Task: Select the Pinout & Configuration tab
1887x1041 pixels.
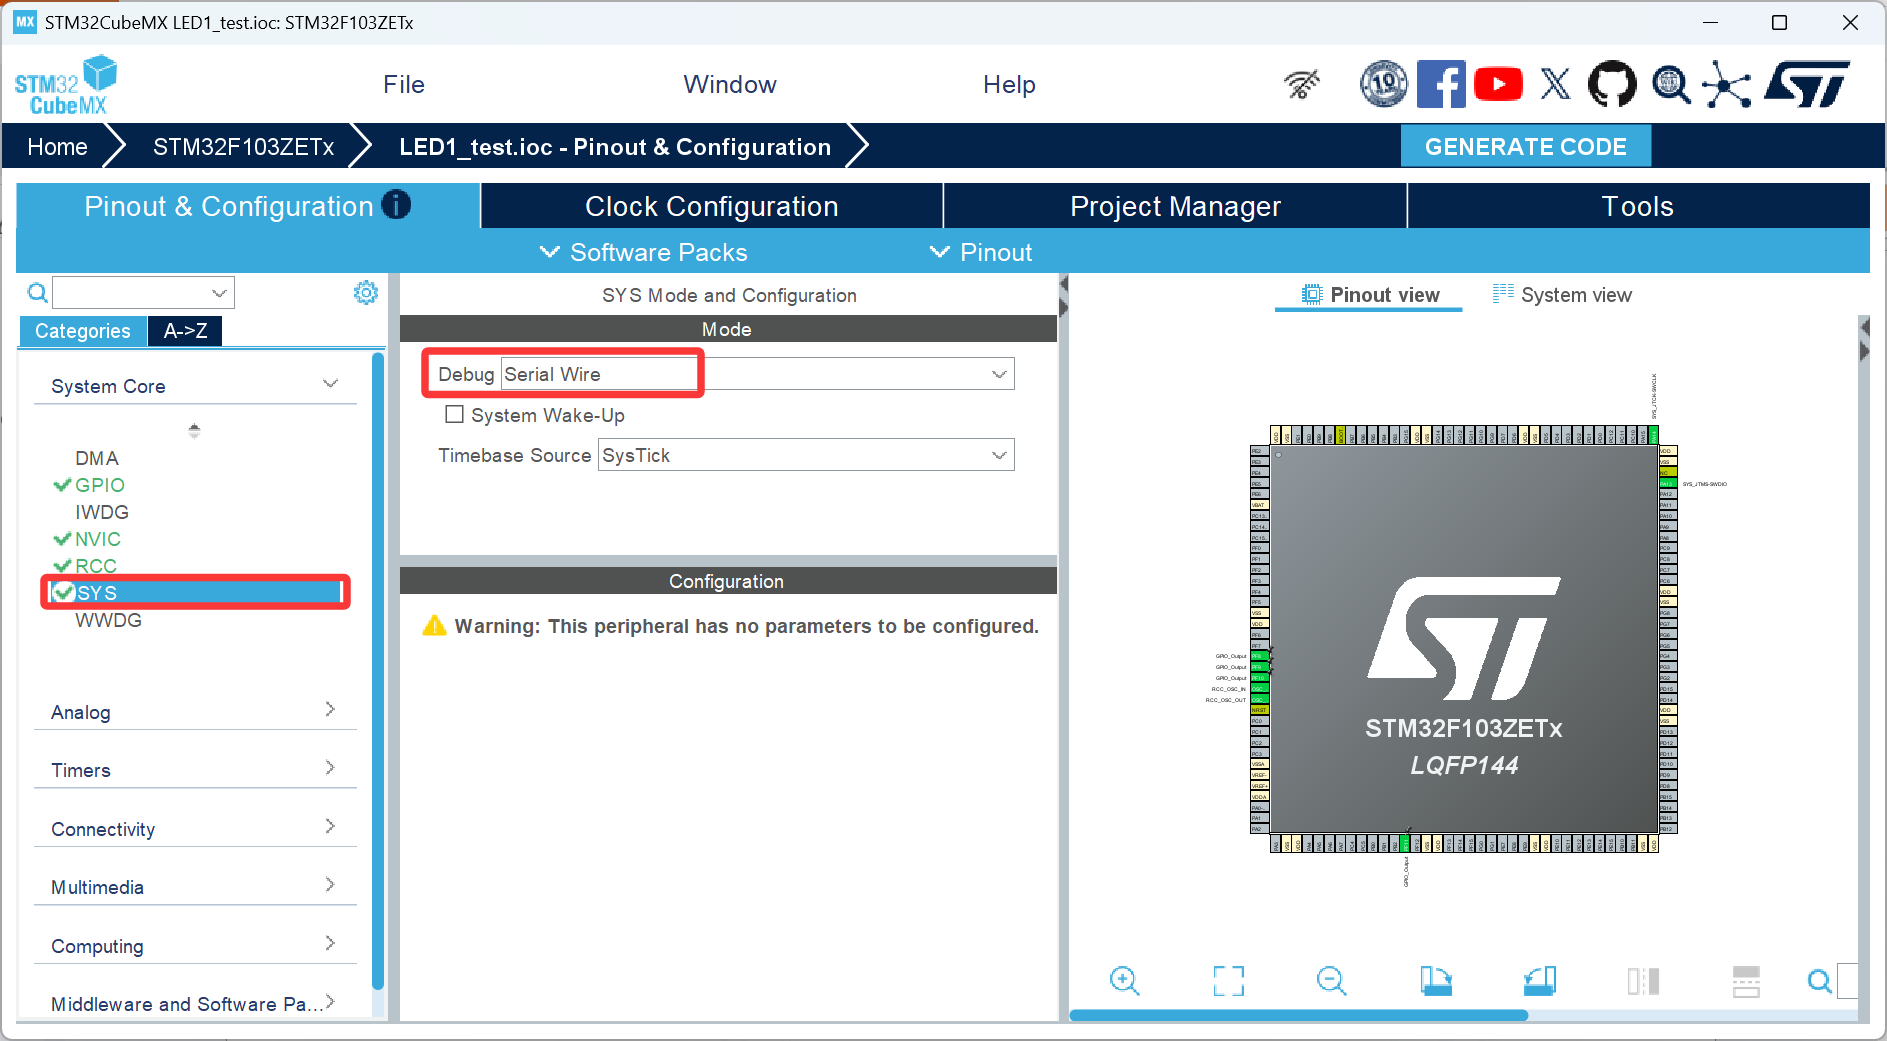Action: [x=248, y=206]
